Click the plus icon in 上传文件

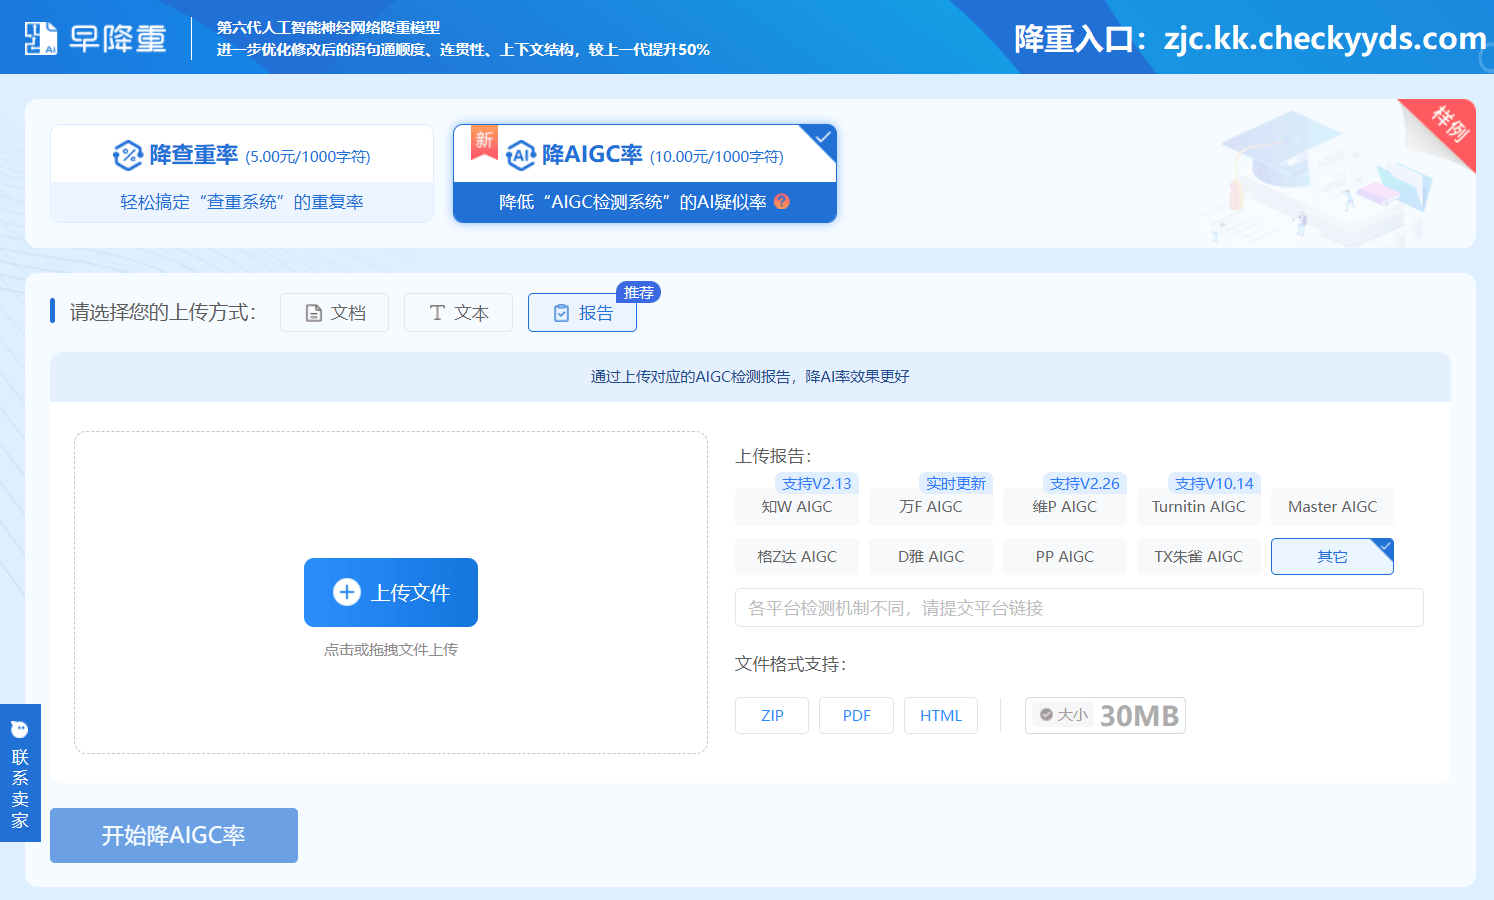click(347, 592)
